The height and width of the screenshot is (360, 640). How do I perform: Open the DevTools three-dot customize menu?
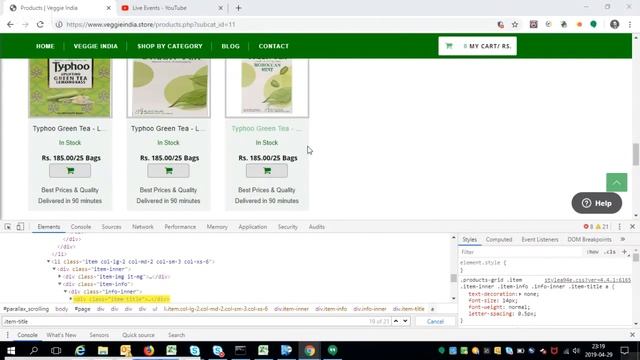(619, 227)
